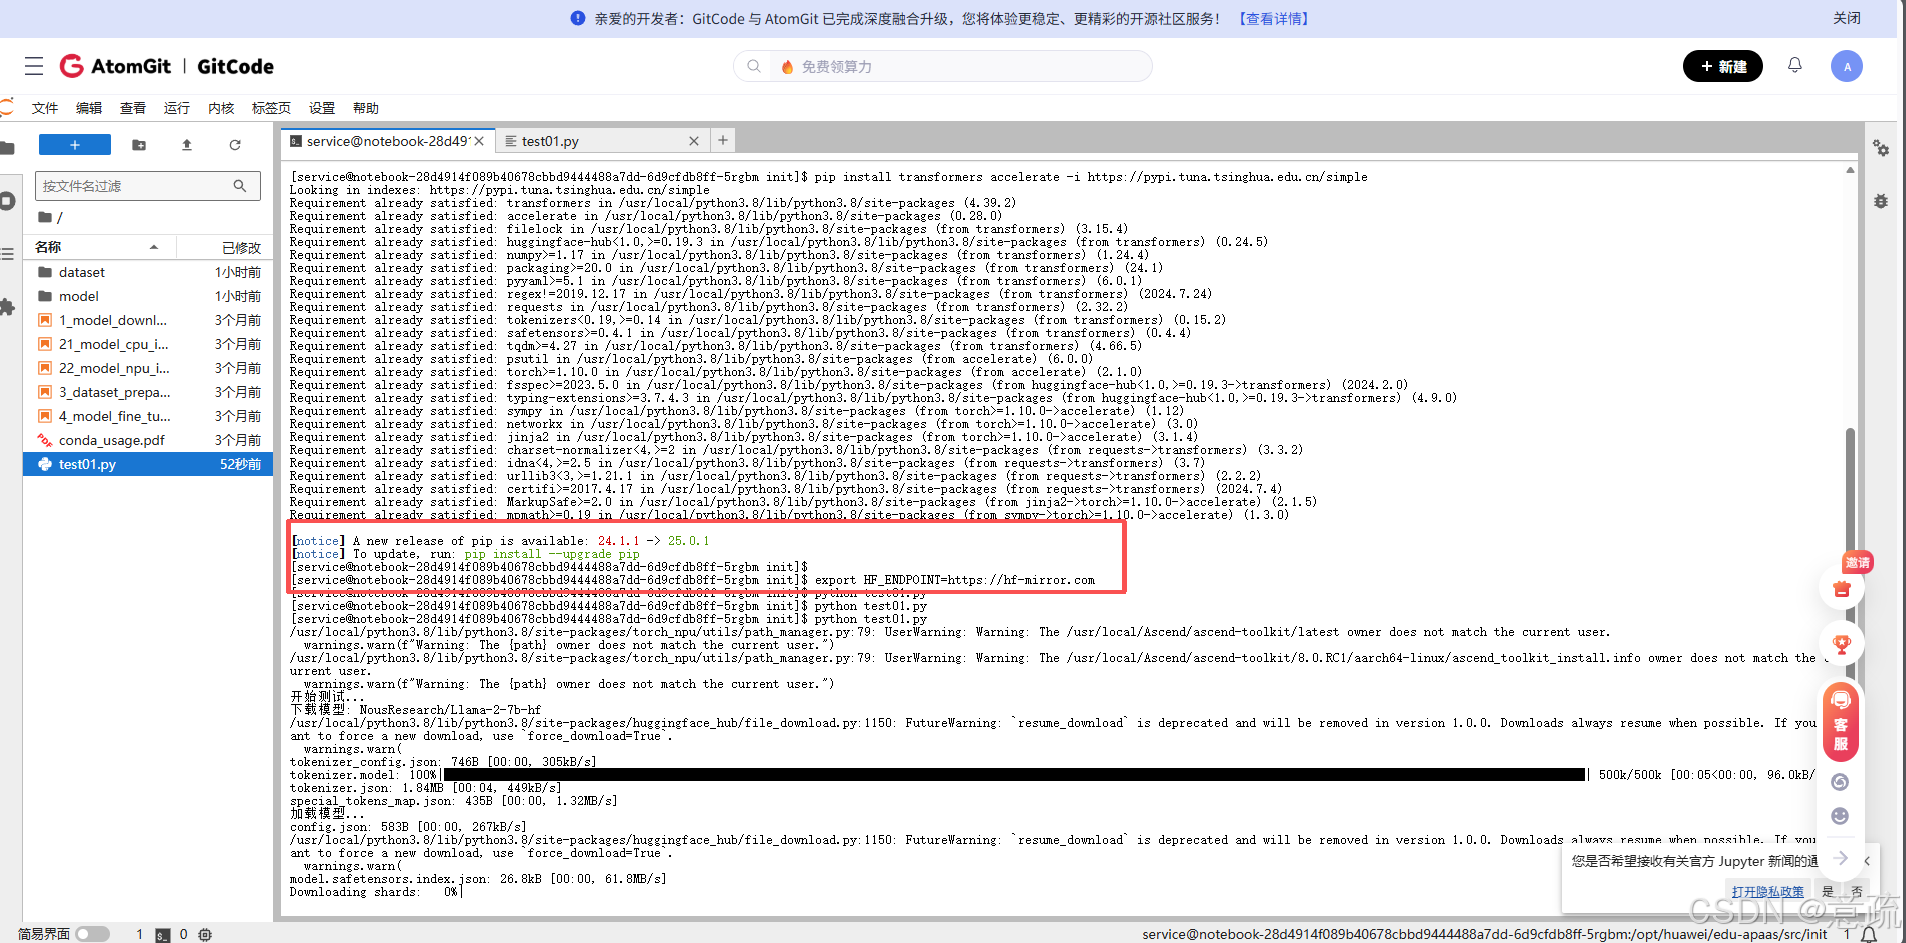Open the 文件 menu
This screenshot has height=943, width=1906.
(x=45, y=108)
